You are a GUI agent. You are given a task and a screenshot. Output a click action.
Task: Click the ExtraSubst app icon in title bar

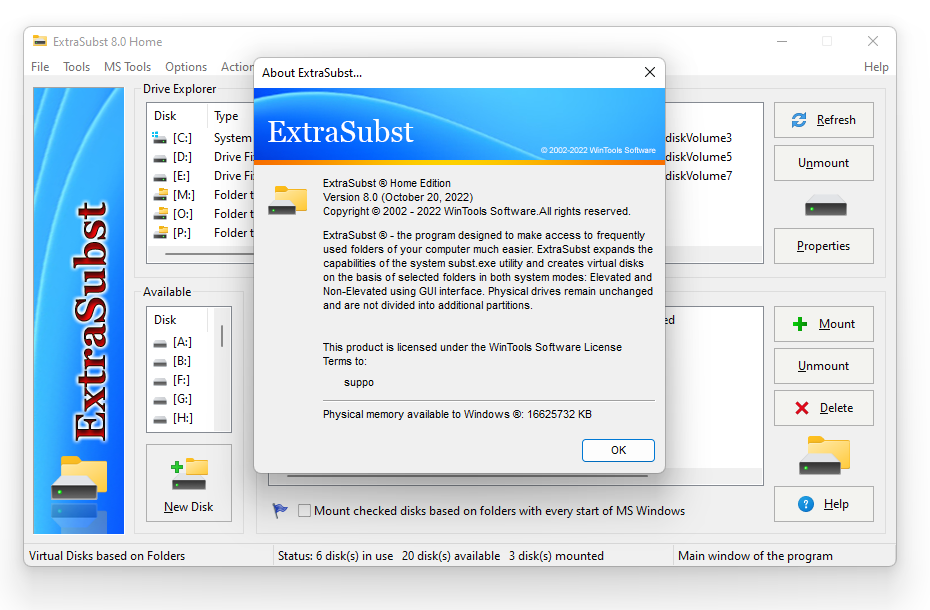(40, 41)
